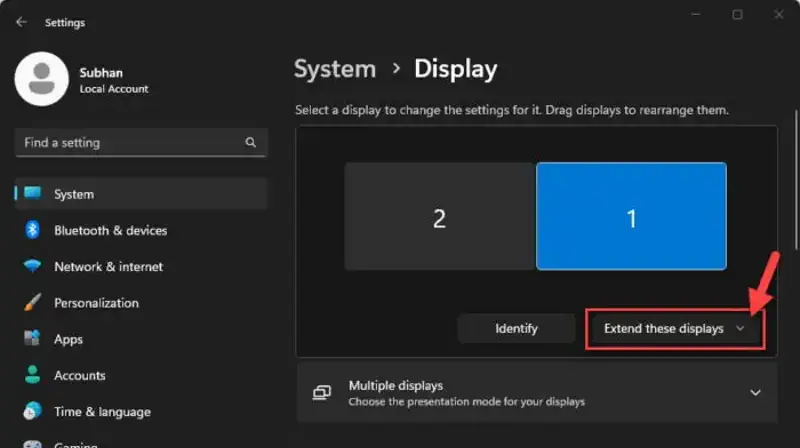This screenshot has height=448, width=800.
Task: Click the Personalization paintbrush icon
Action: click(x=33, y=302)
